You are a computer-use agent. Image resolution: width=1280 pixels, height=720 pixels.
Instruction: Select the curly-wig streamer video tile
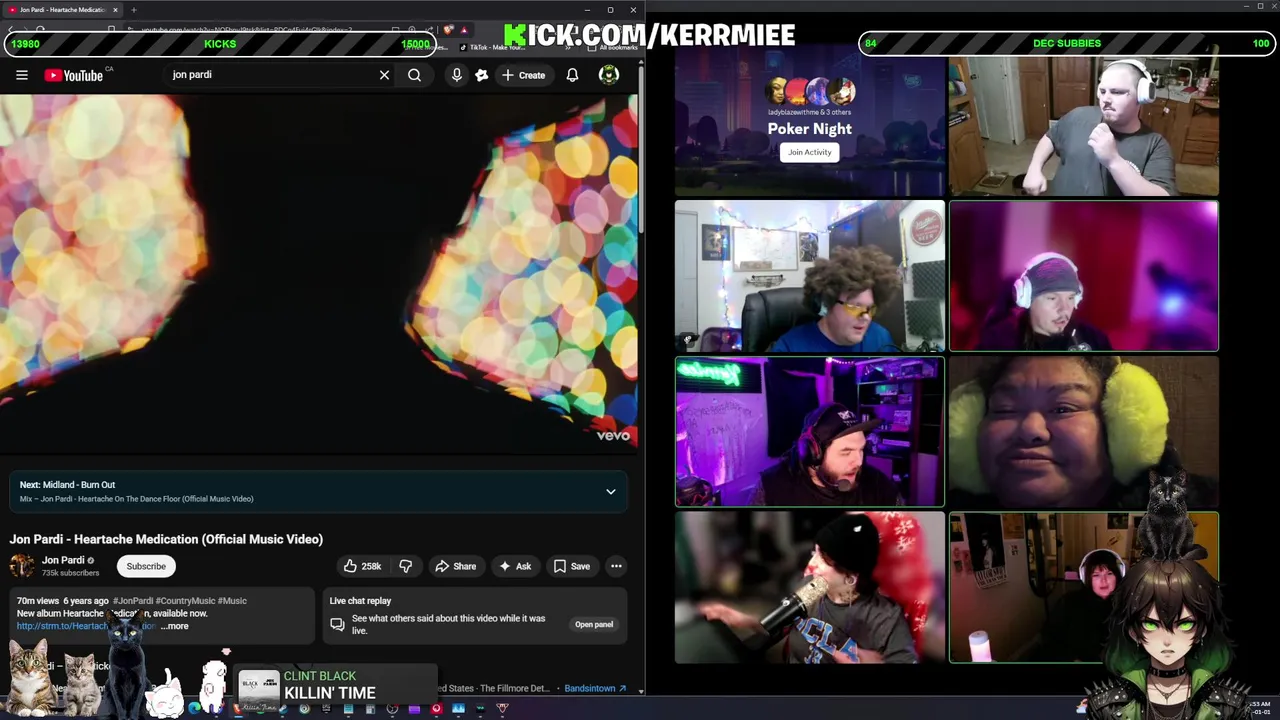coord(809,276)
